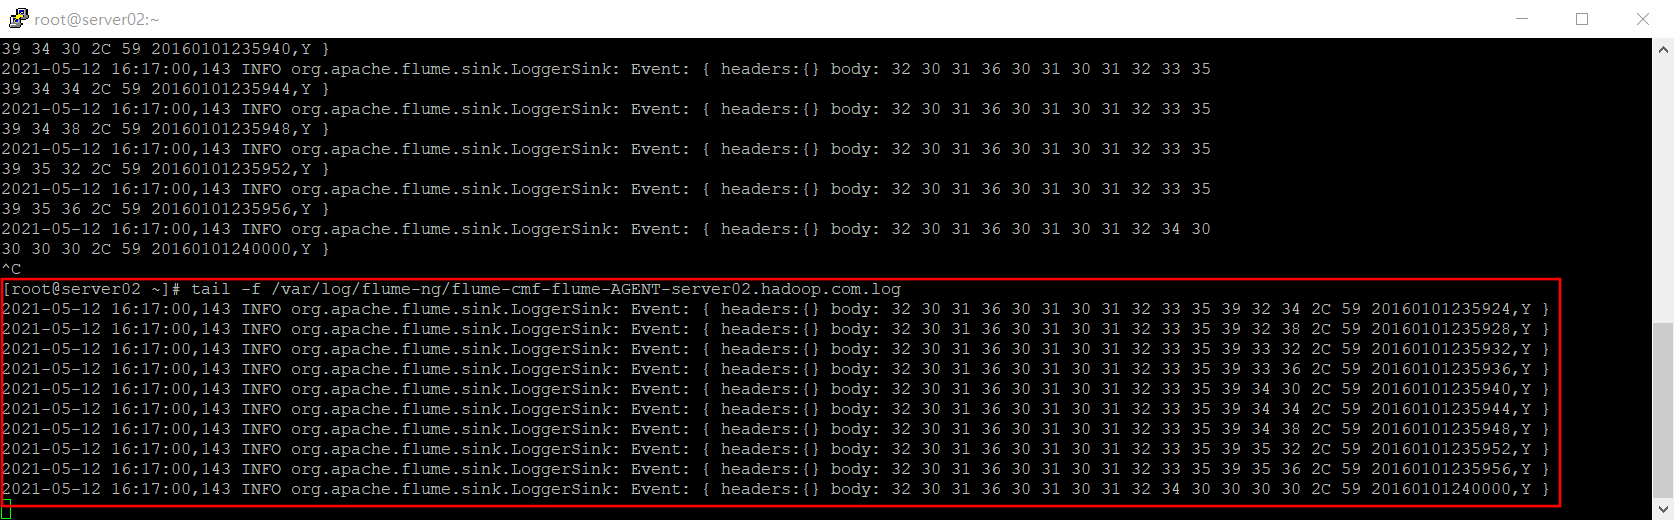Viewport: 1674px width, 520px height.
Task: Minimize the root@server02 terminal window
Action: [x=1522, y=18]
